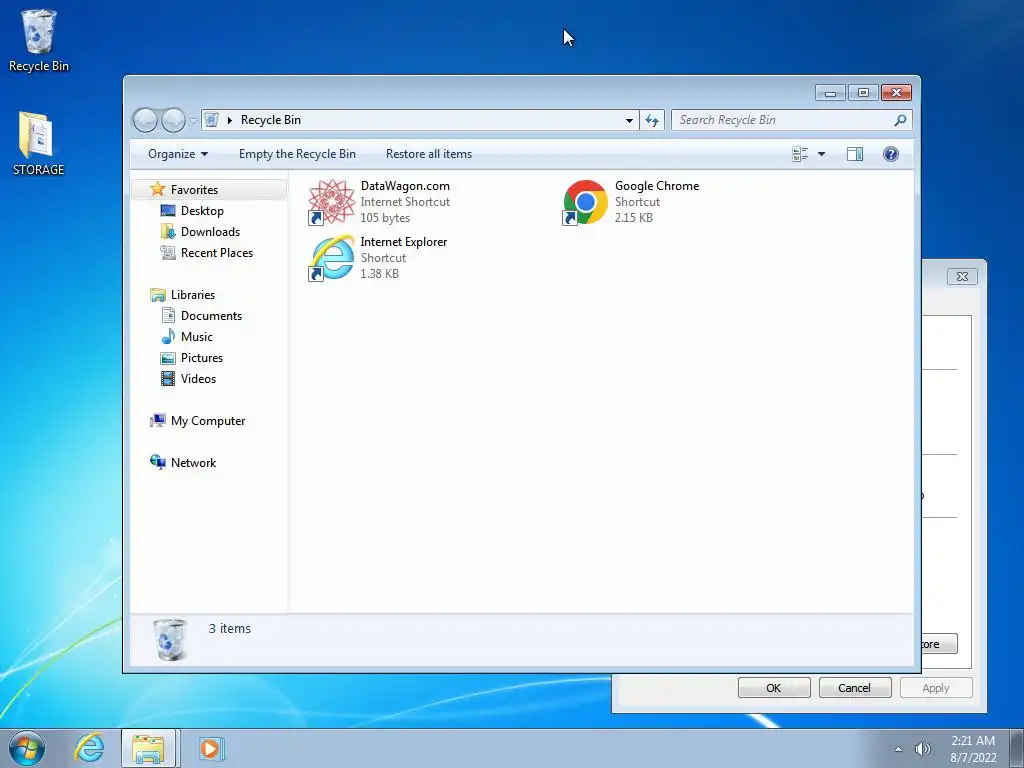Image resolution: width=1024 pixels, height=768 pixels.
Task: Open the recent pages dropdown arrow
Action: tap(193, 120)
